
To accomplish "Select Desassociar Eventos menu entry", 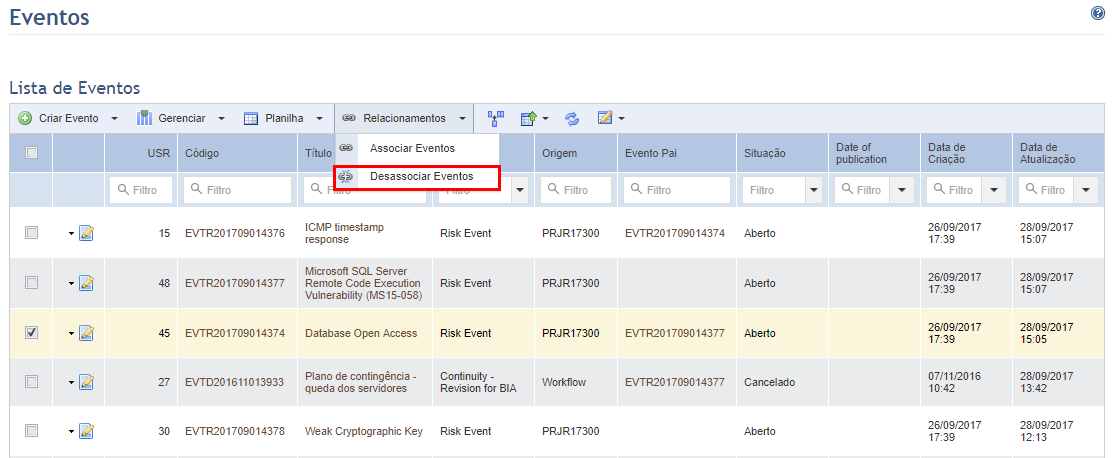I will tap(417, 176).
